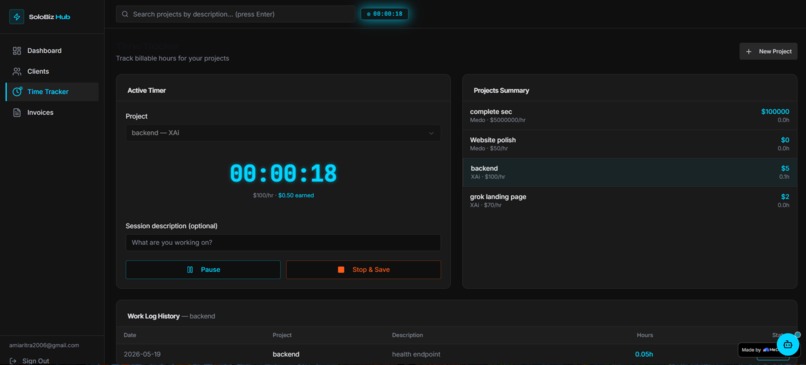Click the pause icon in Pause button
Viewport: 806px width, 365px height.
190,269
